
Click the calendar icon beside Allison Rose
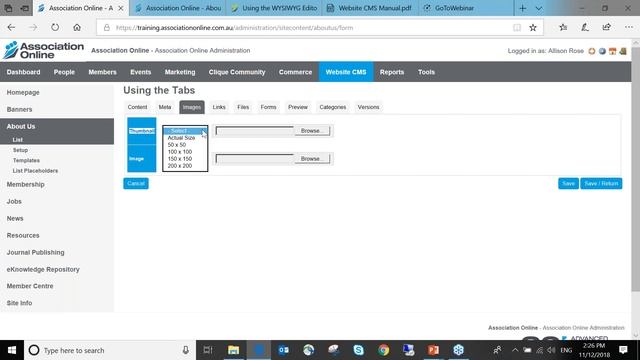[613, 51]
